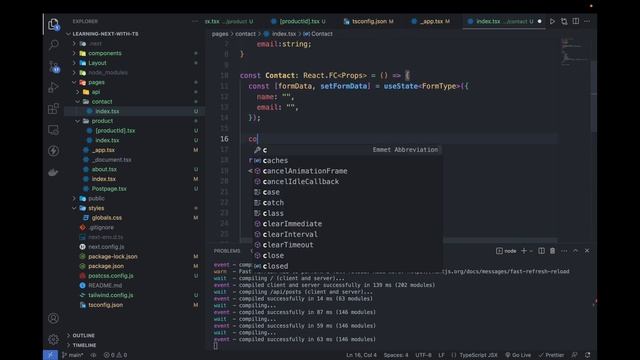Split the terminal panel

[x=541, y=251]
